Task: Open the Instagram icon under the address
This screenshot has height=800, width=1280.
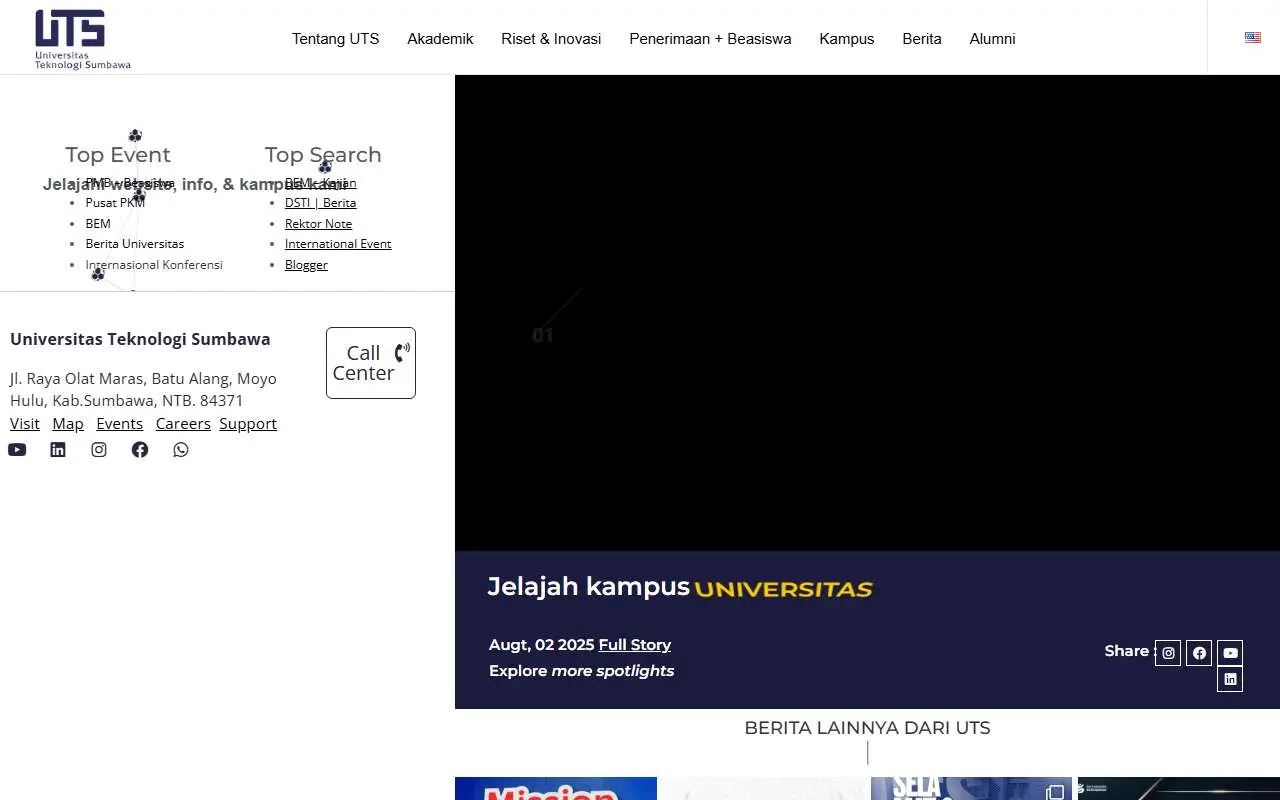Action: tap(99, 450)
